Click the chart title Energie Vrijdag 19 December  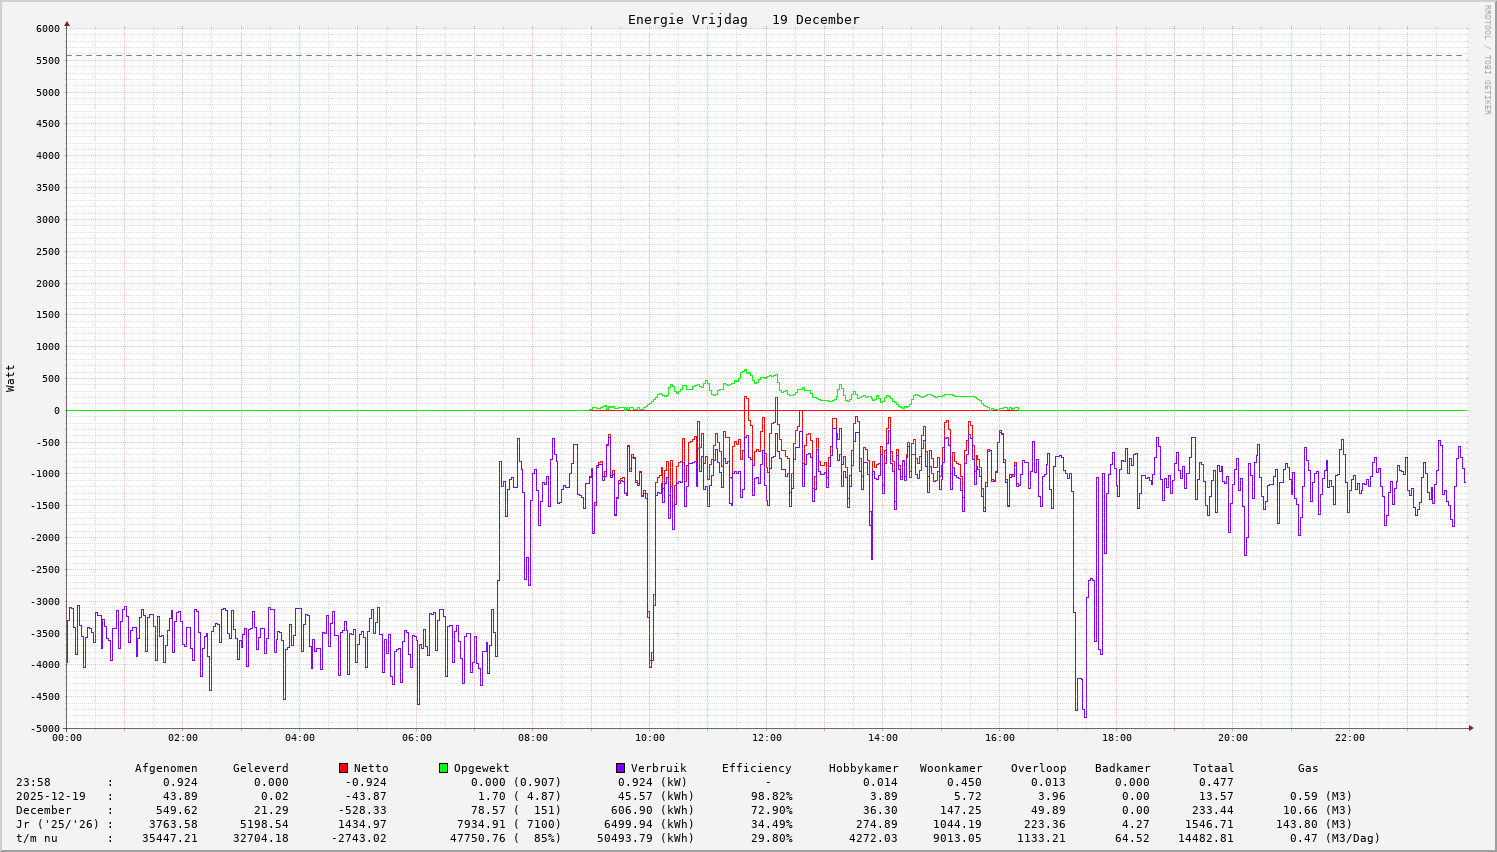[743, 20]
